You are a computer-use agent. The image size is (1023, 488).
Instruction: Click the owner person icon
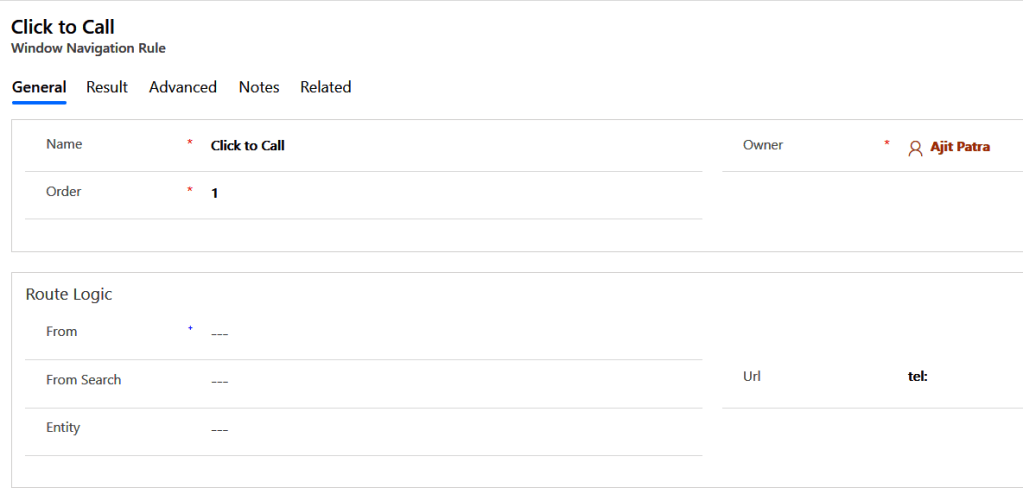point(915,148)
